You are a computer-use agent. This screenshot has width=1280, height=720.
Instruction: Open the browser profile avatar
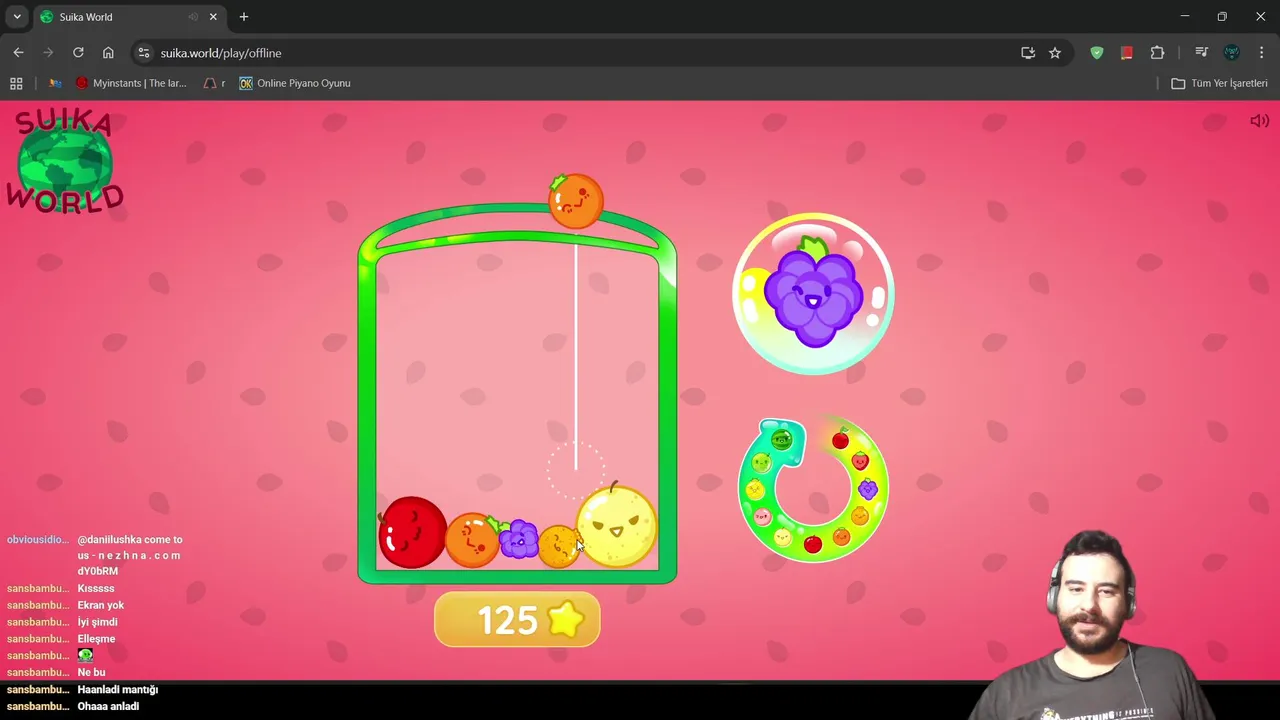point(1231,53)
